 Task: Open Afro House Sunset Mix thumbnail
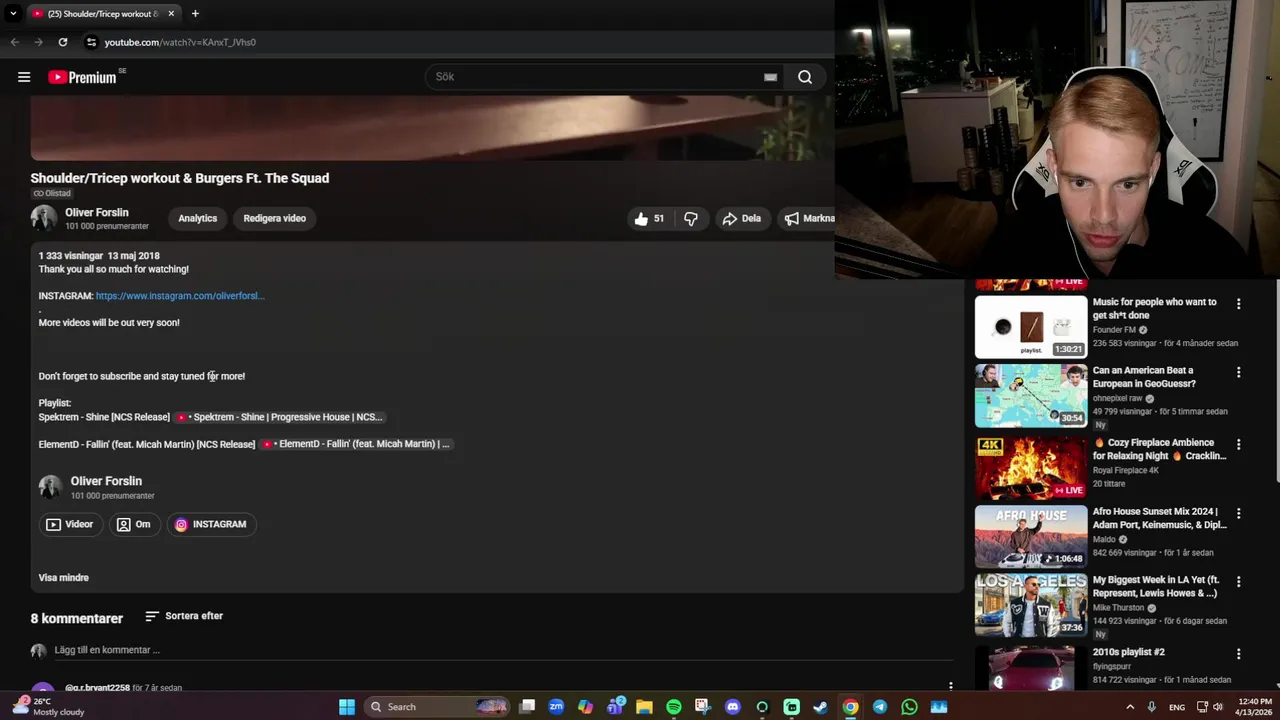pyautogui.click(x=1031, y=536)
